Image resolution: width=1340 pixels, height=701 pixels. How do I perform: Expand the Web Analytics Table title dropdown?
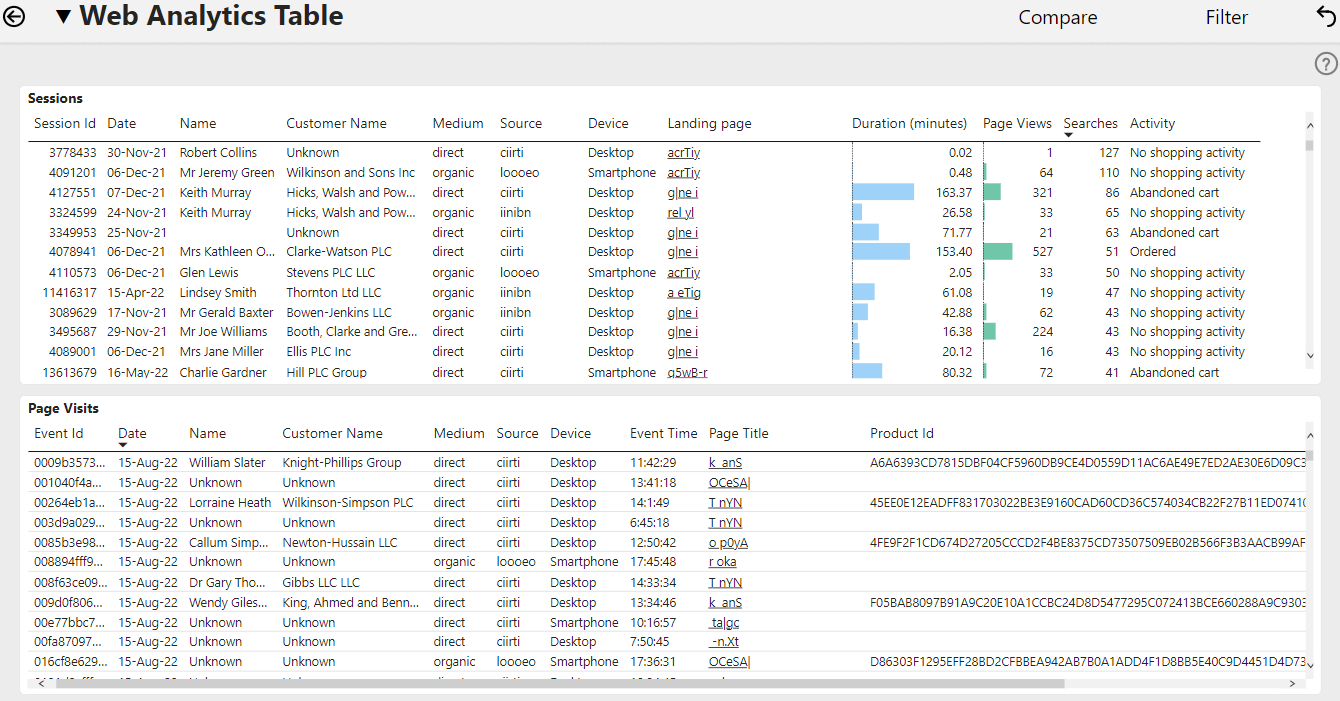click(x=64, y=17)
